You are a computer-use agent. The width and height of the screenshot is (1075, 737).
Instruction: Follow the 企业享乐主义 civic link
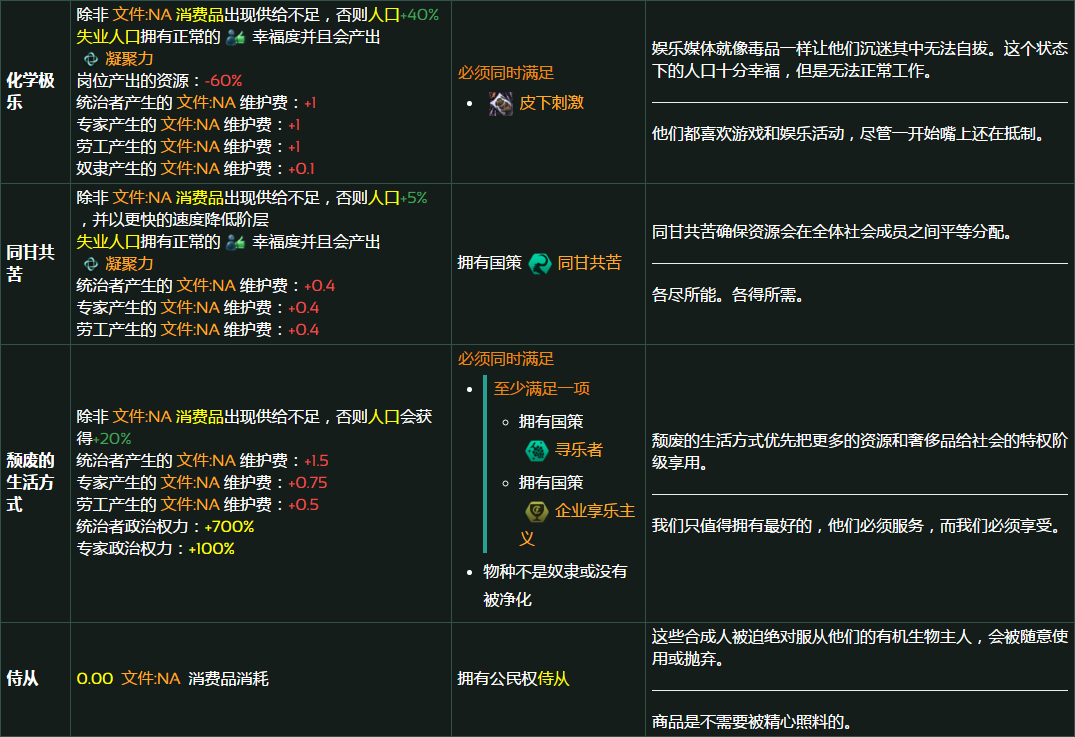(594, 511)
